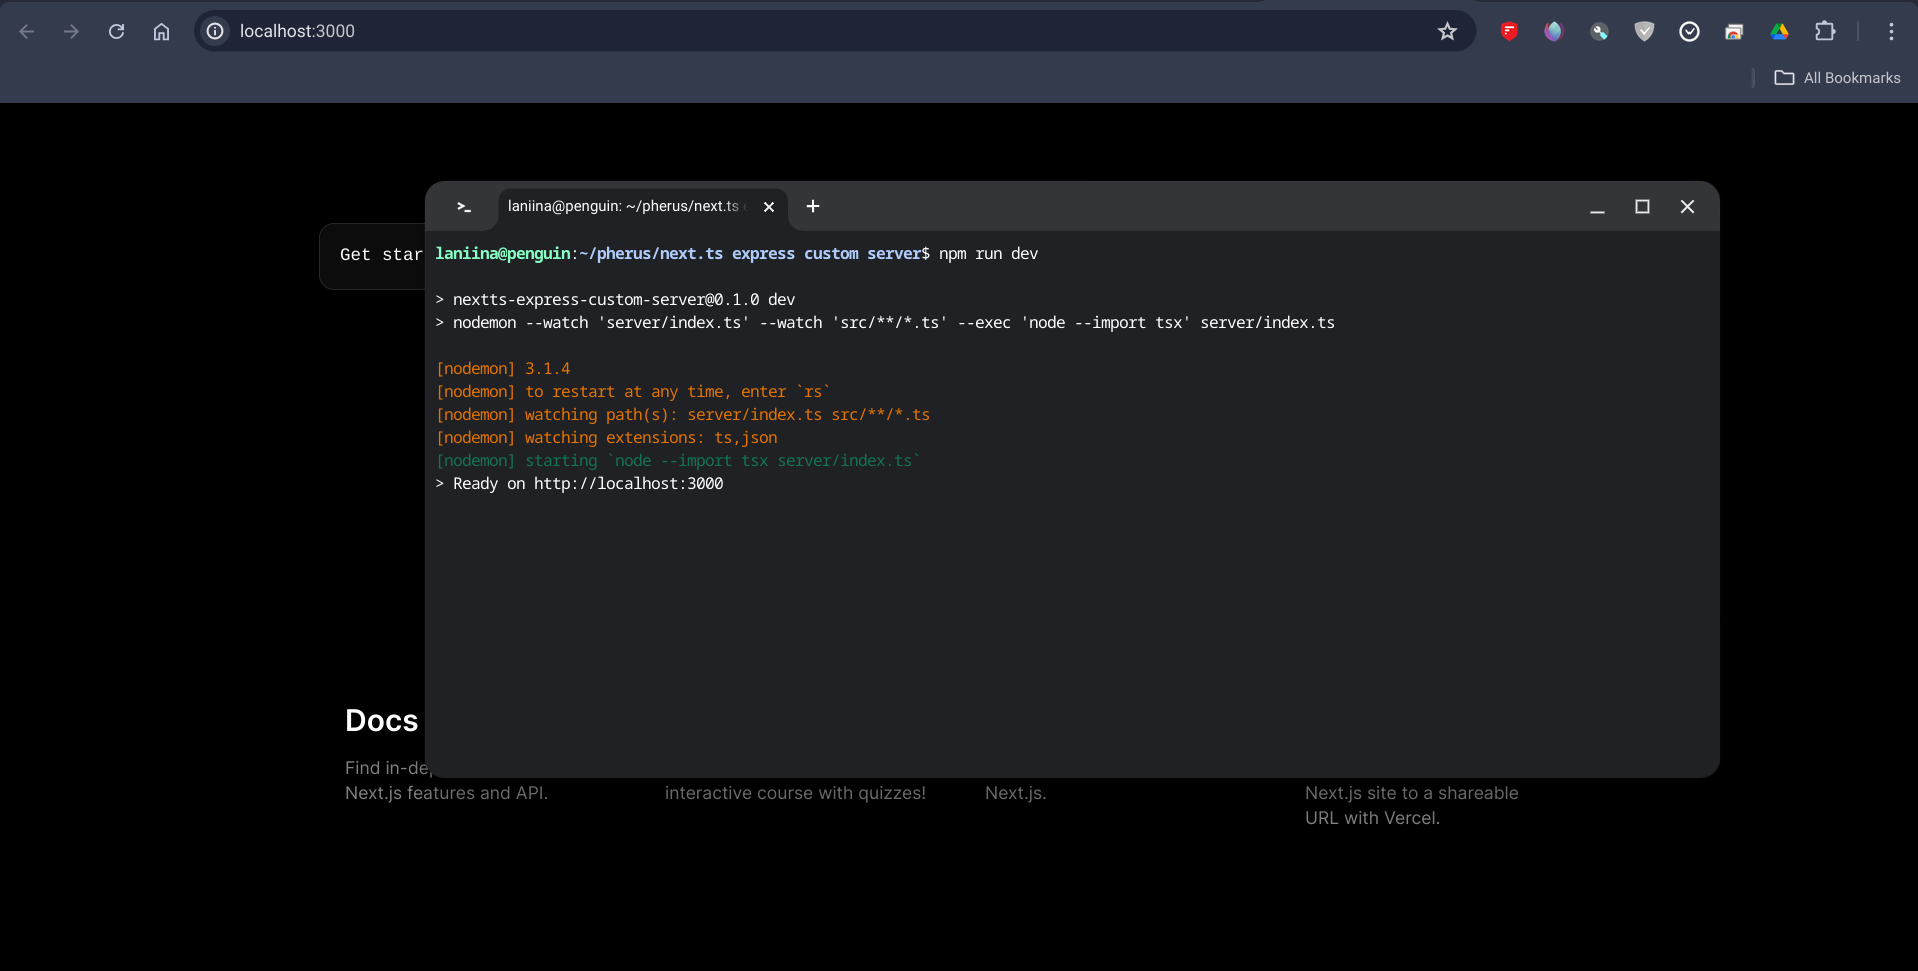
Task: Open the wrench tool extension
Action: (x=1599, y=31)
